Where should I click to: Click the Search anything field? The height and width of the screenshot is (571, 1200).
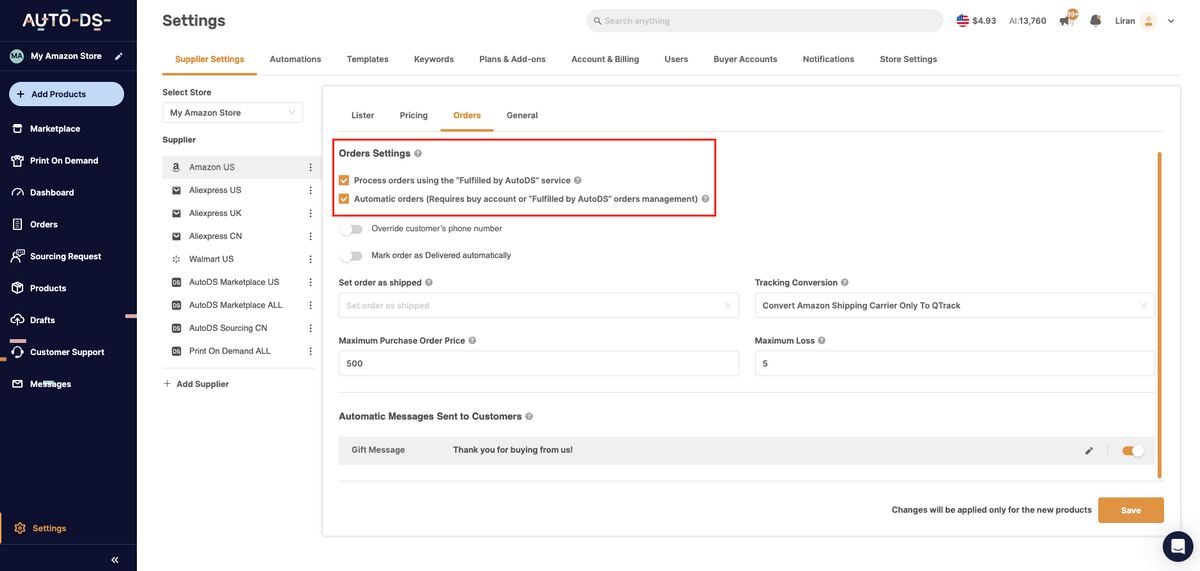tap(765, 21)
